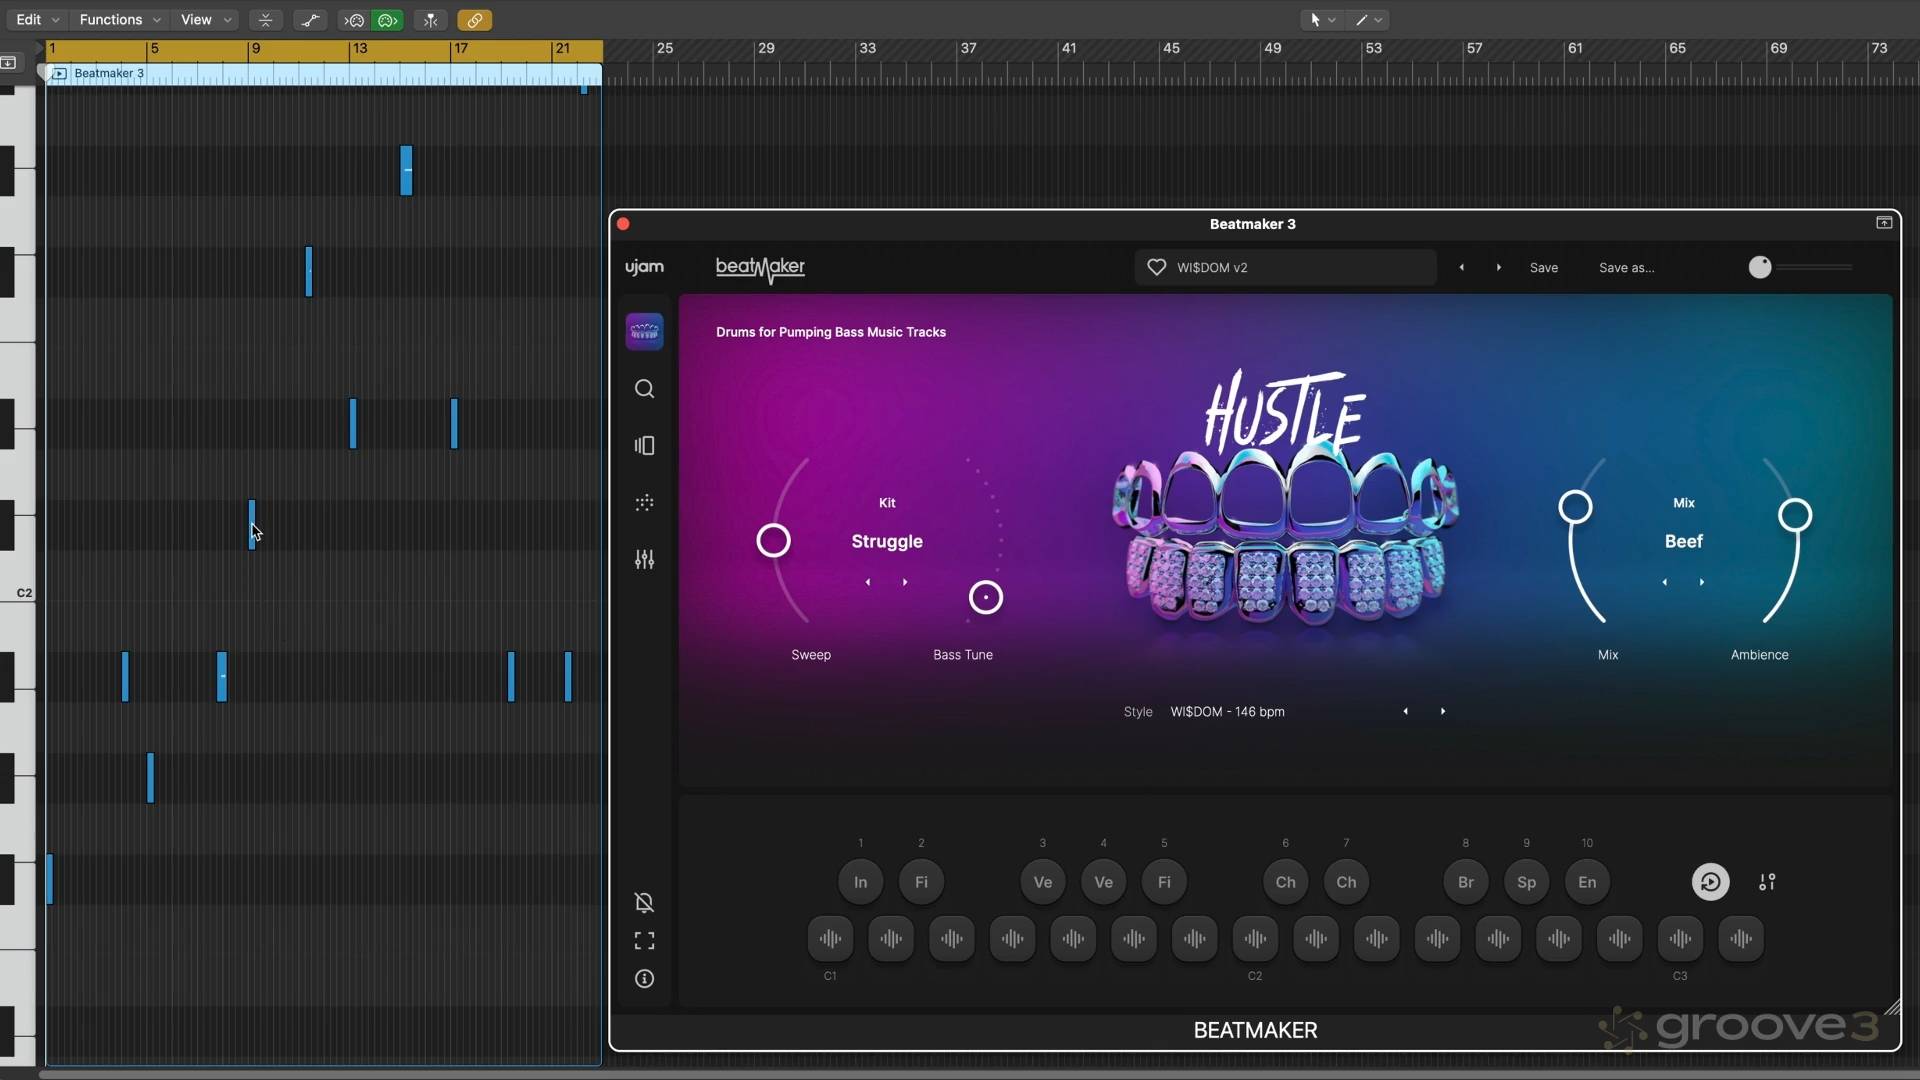
Task: Open the info icon in sidebar
Action: [644, 979]
